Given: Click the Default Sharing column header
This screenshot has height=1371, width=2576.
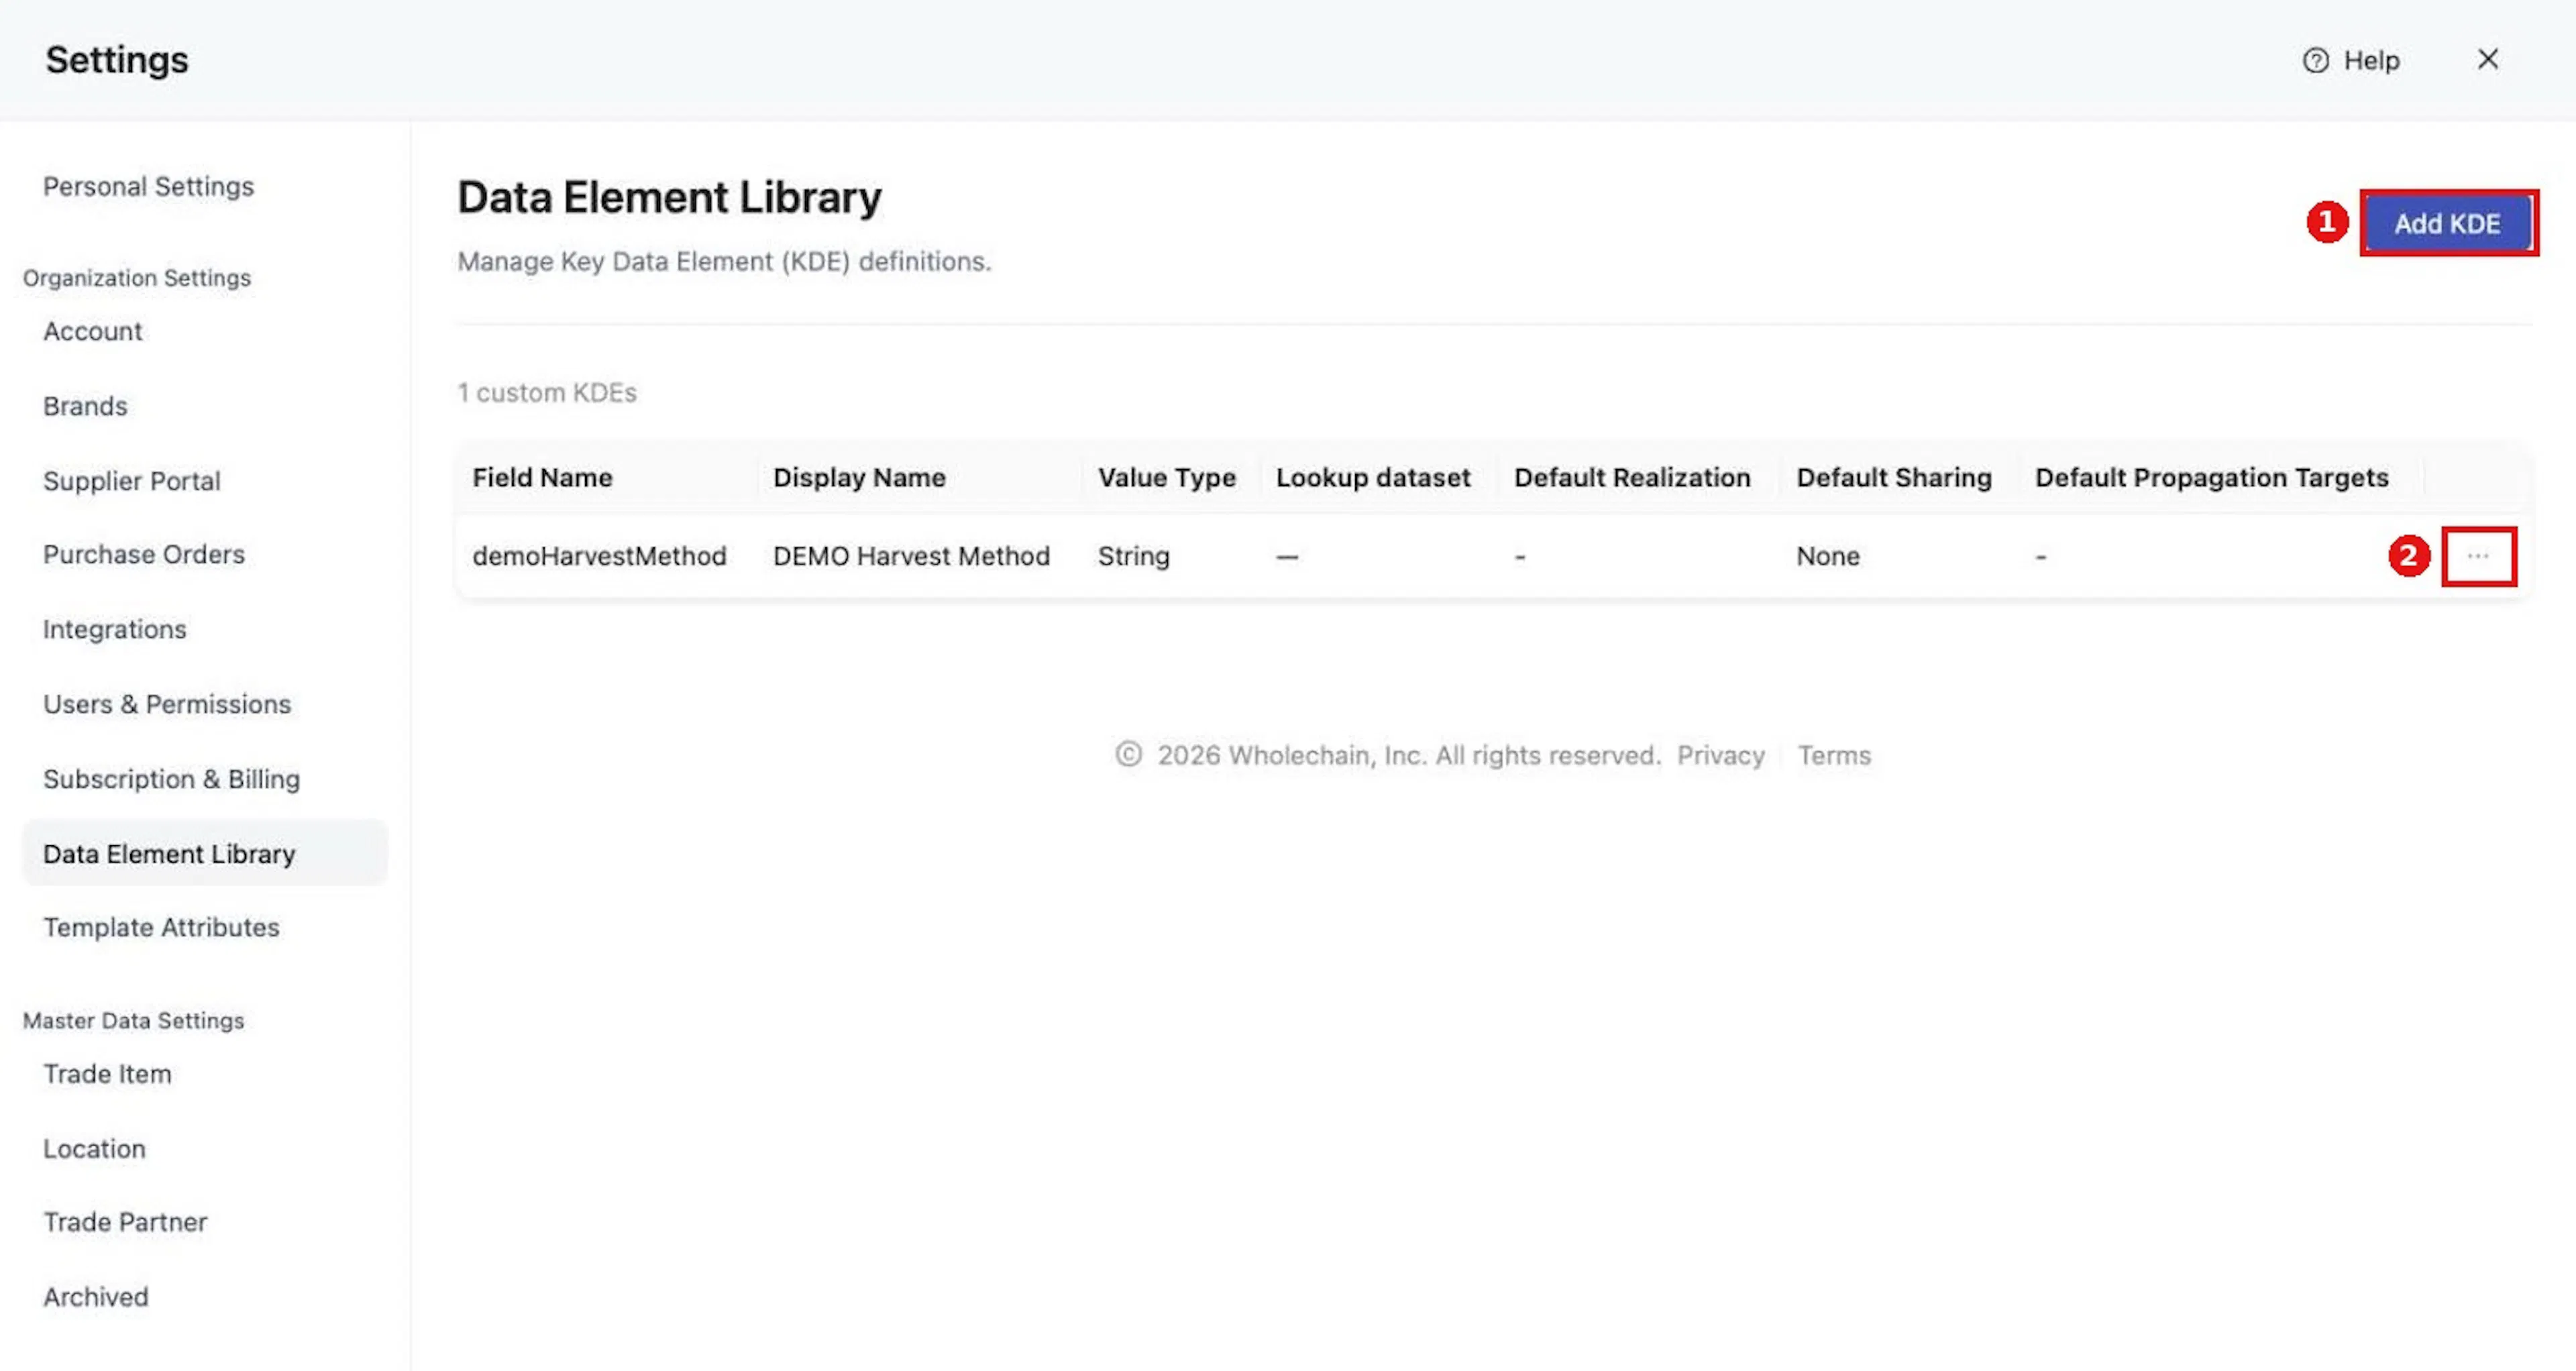Looking at the screenshot, I should 1894,478.
